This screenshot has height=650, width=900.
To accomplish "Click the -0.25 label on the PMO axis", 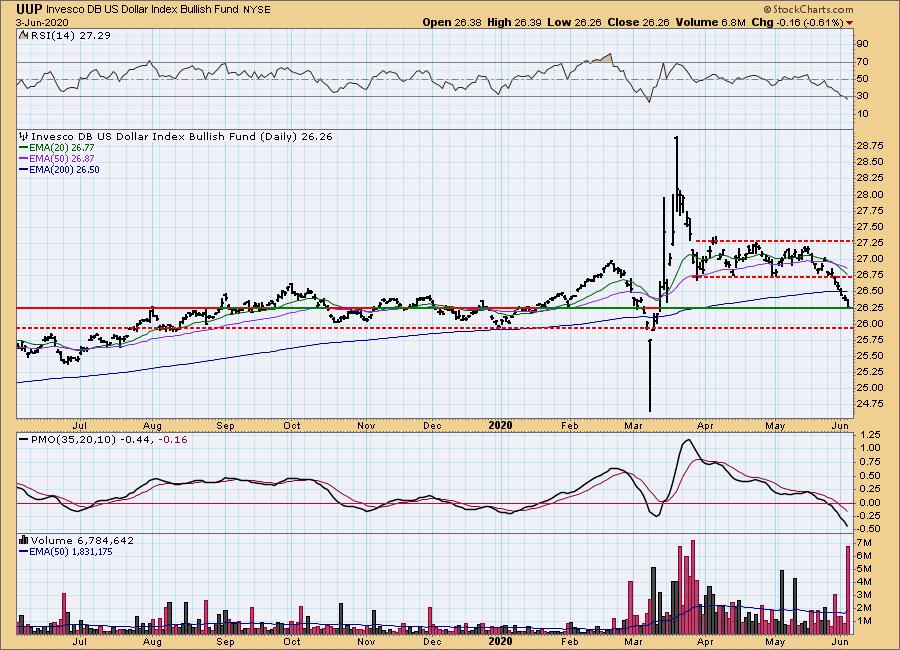I will 869,516.
